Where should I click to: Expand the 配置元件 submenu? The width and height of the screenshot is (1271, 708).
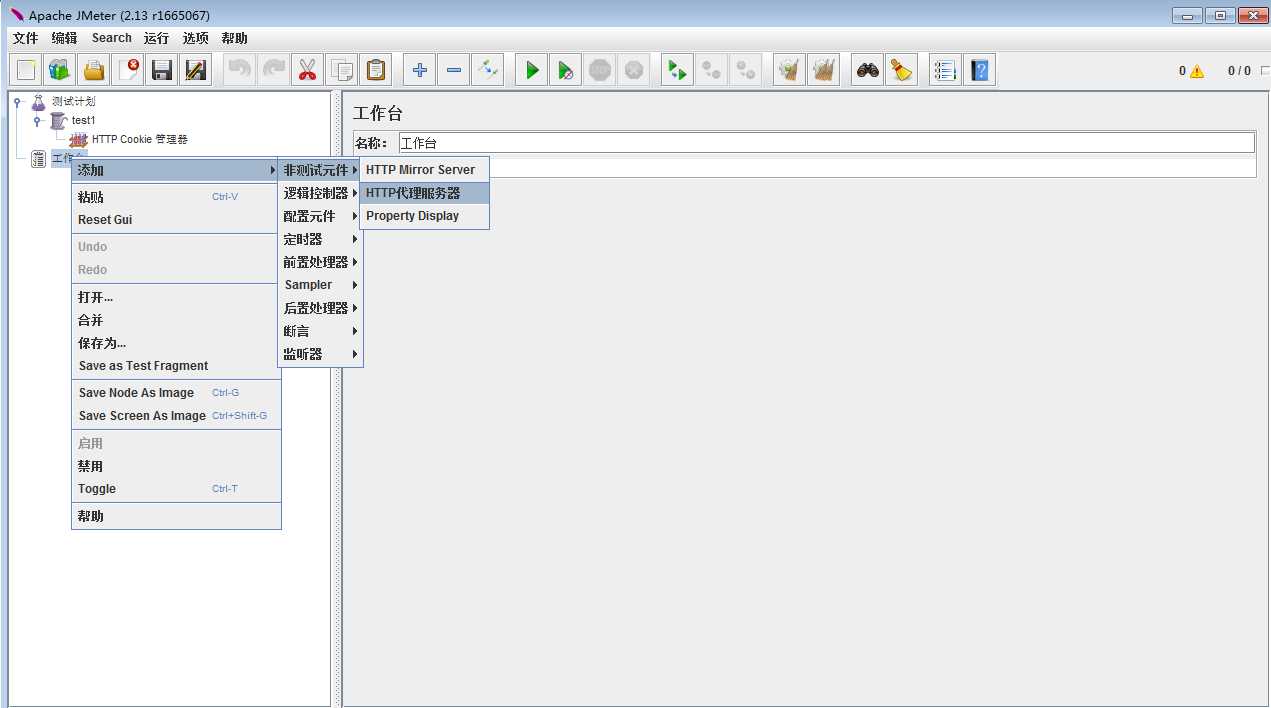pos(320,216)
